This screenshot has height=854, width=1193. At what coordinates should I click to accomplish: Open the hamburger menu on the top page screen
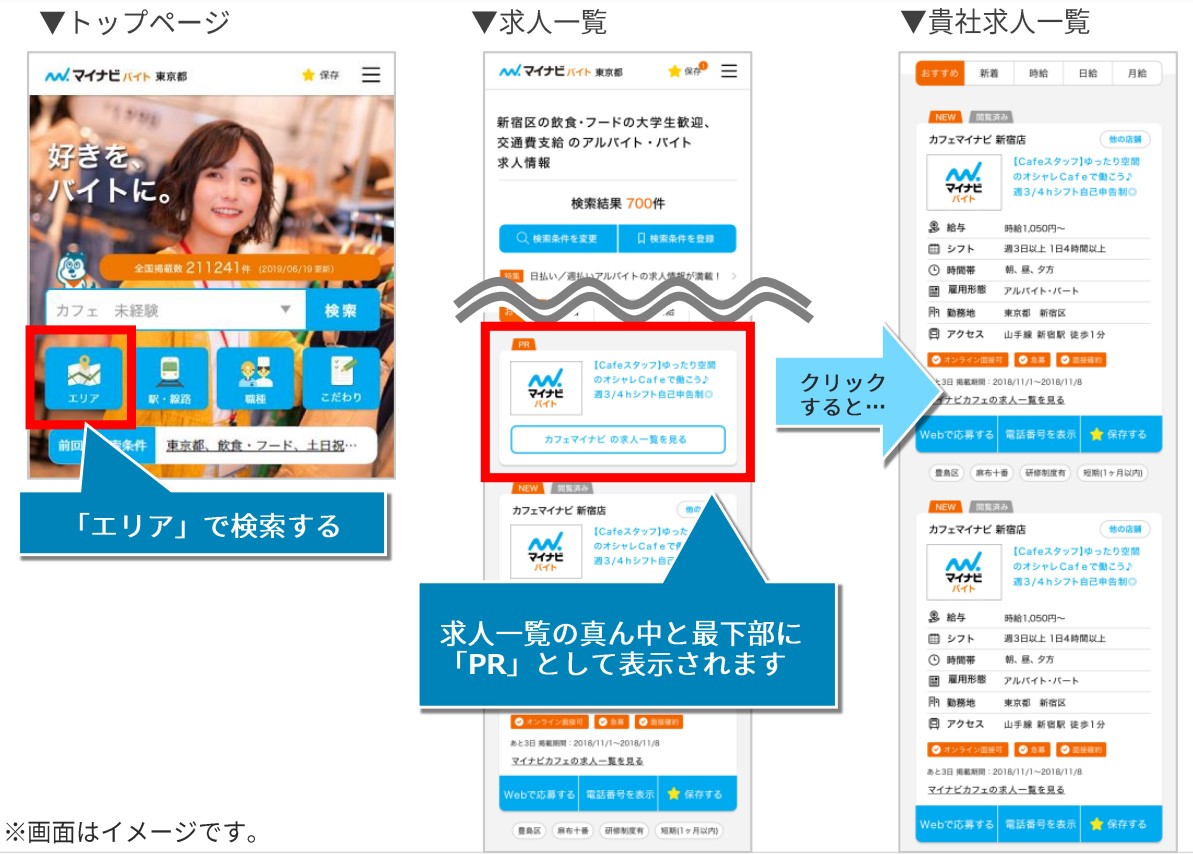click(x=371, y=75)
